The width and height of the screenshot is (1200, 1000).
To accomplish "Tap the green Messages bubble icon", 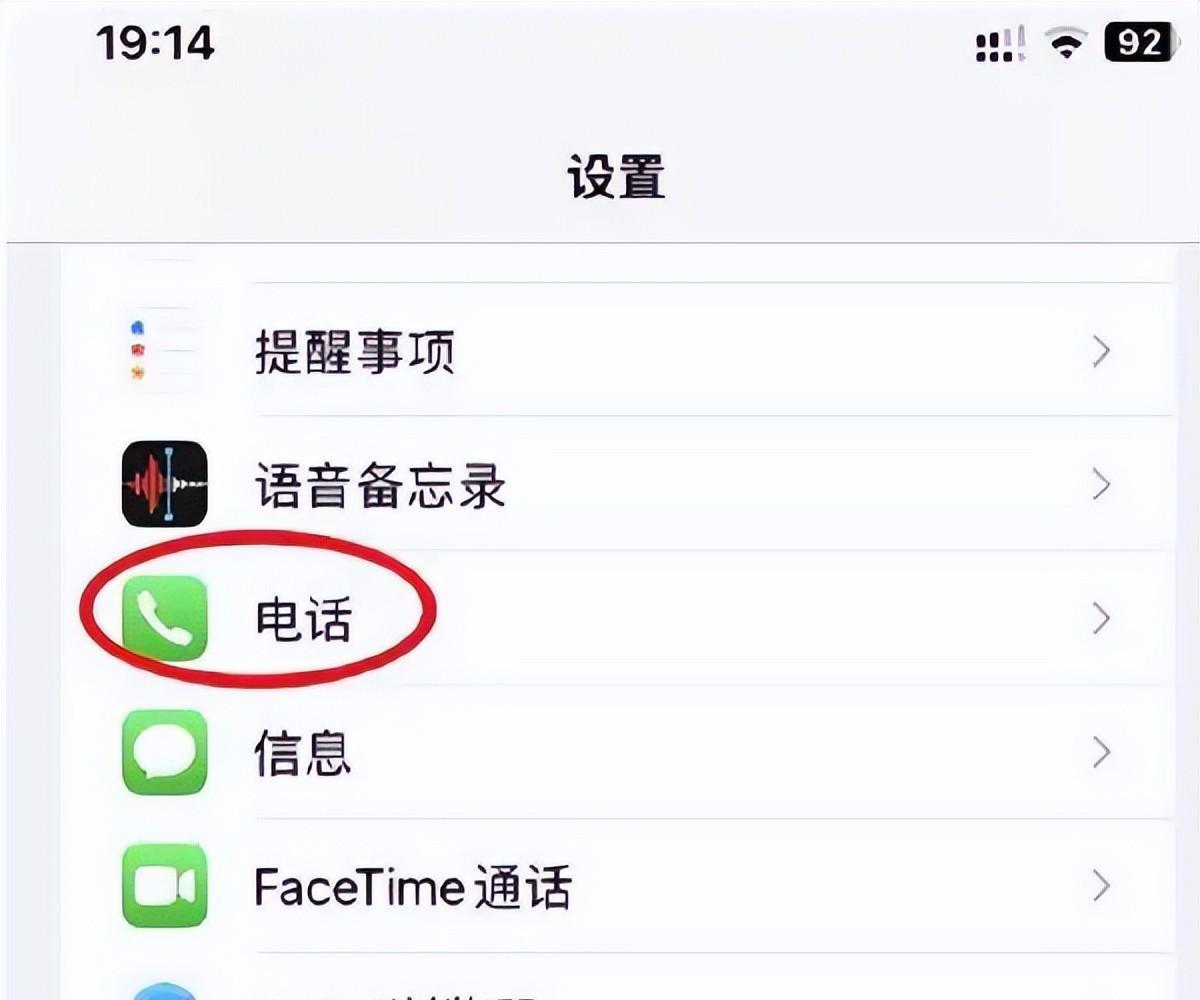I will click(165, 752).
